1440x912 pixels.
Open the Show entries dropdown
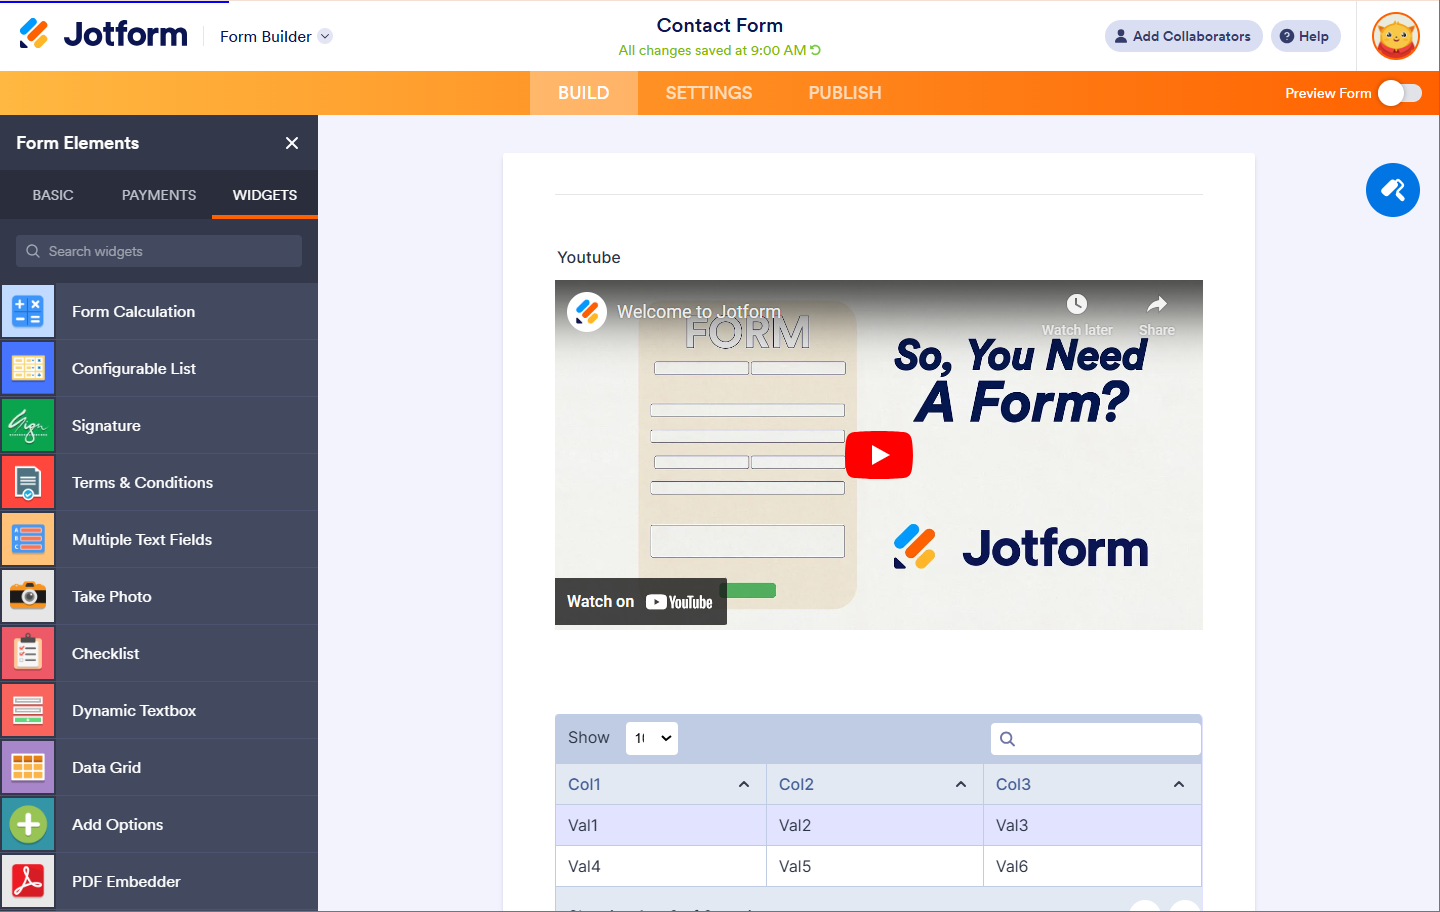click(x=652, y=738)
